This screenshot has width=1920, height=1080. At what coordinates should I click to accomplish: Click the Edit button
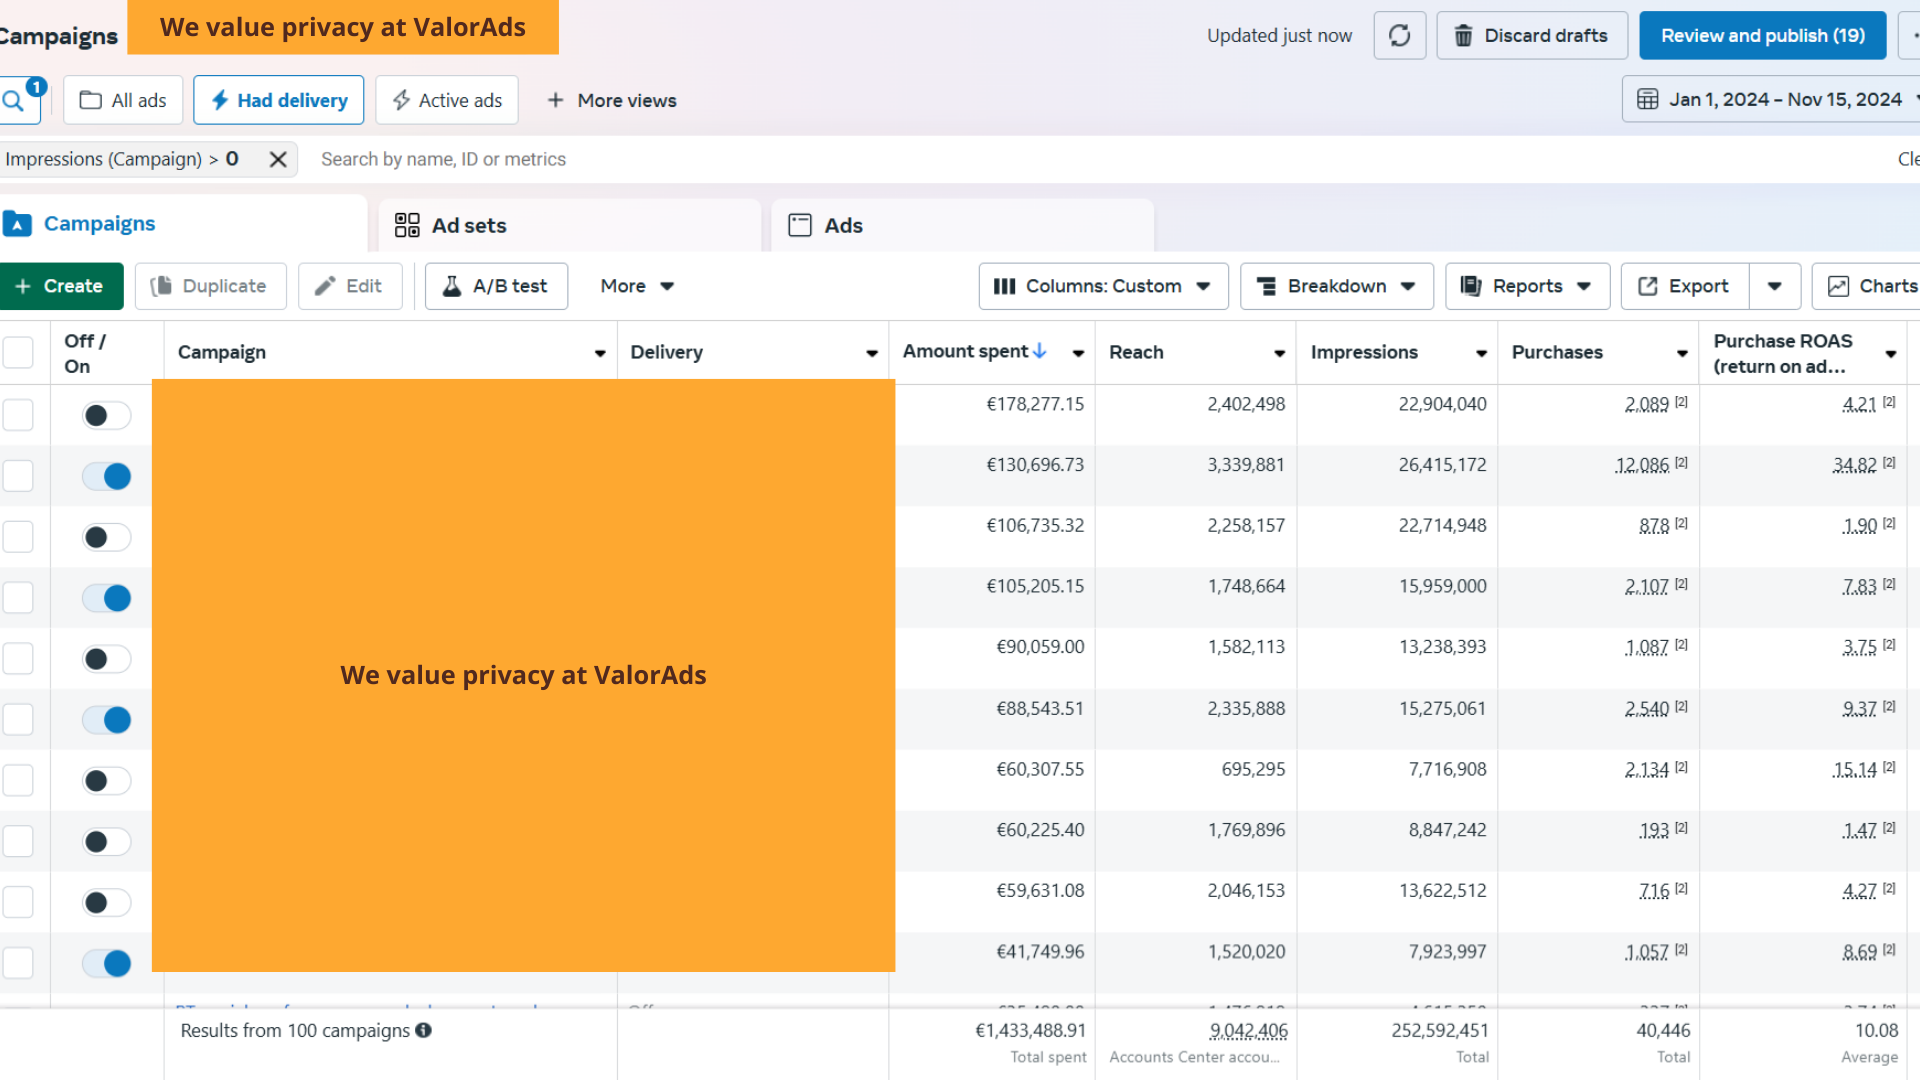tap(350, 286)
